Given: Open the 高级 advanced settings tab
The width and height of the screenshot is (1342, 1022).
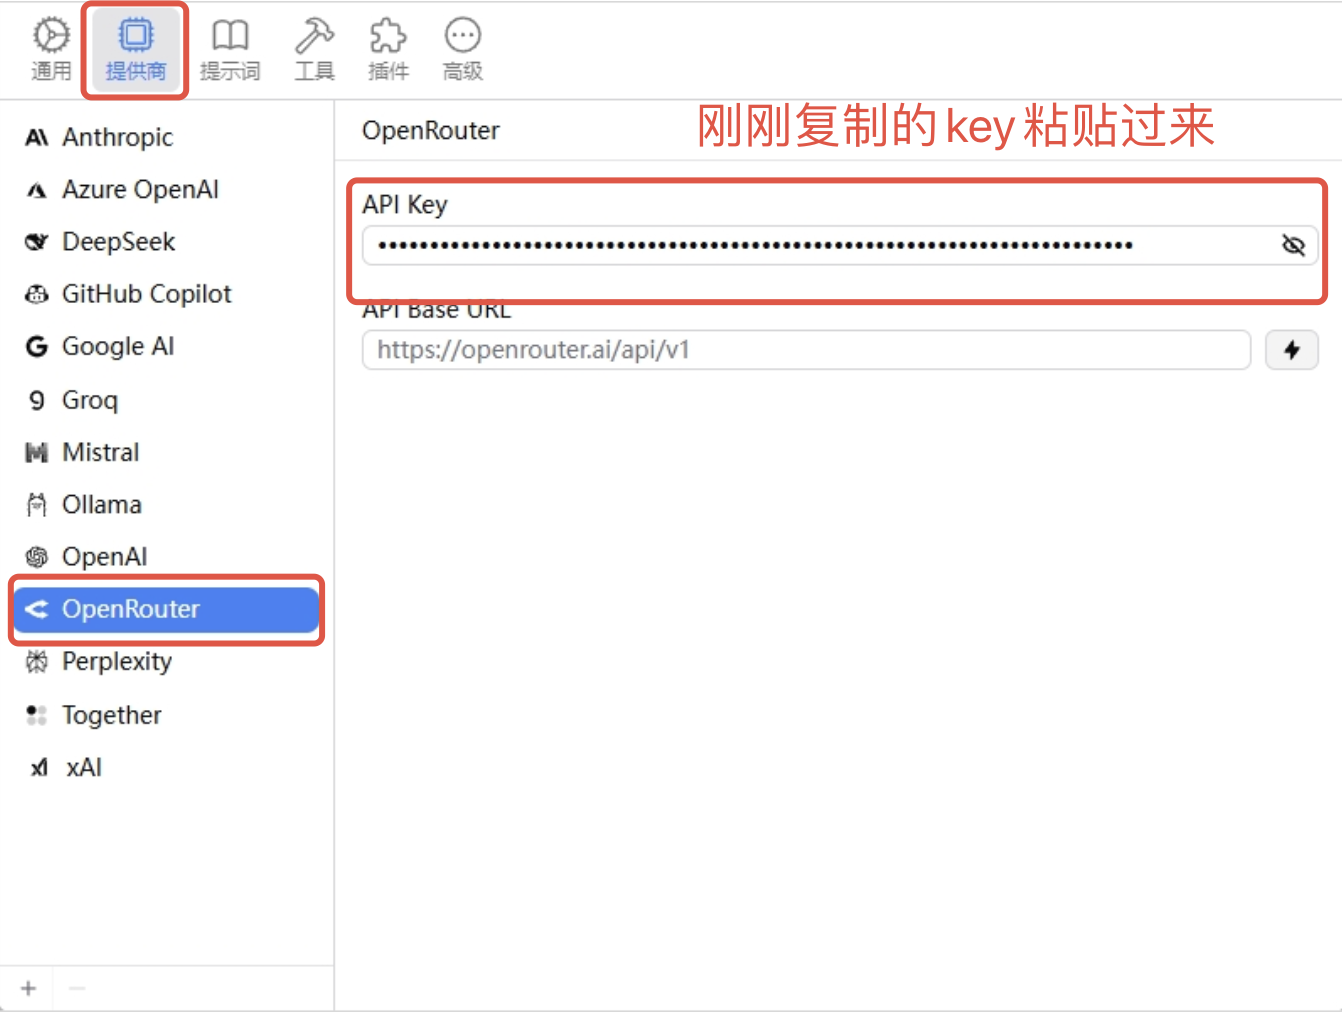Looking at the screenshot, I should pos(462,49).
